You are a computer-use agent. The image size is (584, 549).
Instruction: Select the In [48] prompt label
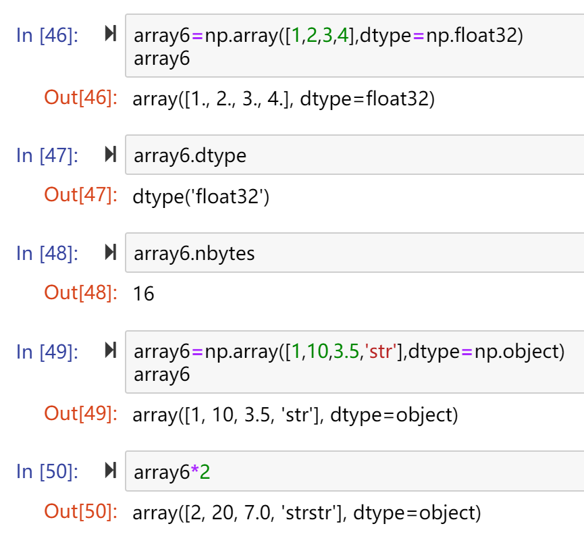pos(47,254)
